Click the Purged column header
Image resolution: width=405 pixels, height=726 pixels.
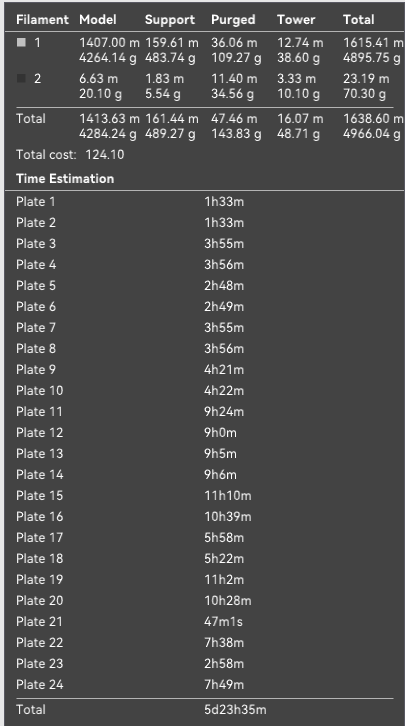coord(233,20)
